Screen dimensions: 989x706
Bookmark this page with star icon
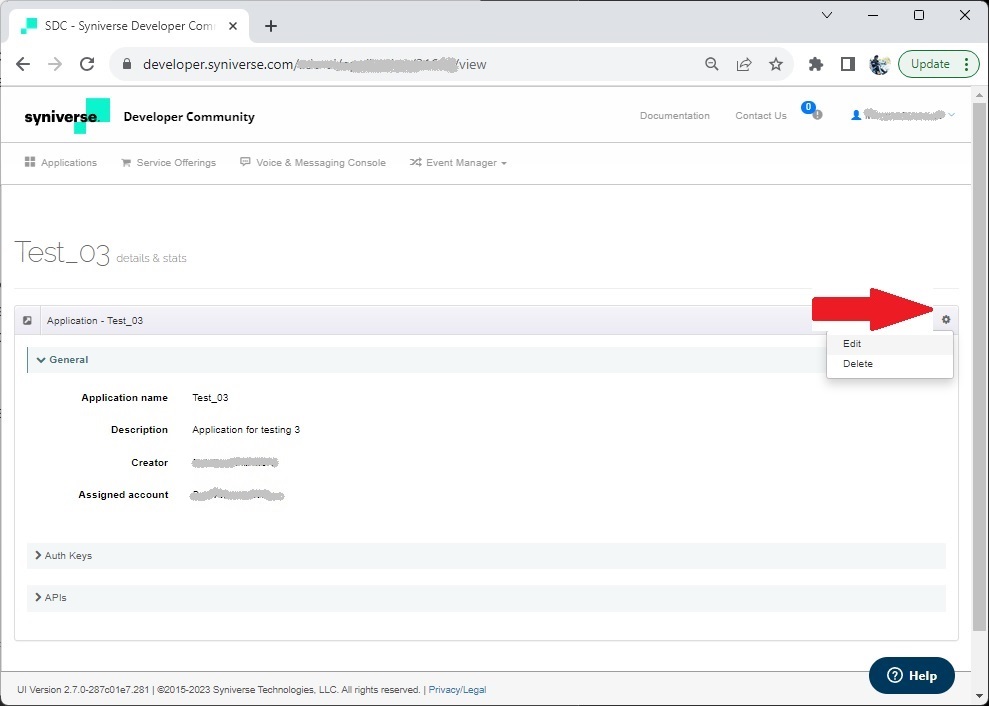[776, 64]
